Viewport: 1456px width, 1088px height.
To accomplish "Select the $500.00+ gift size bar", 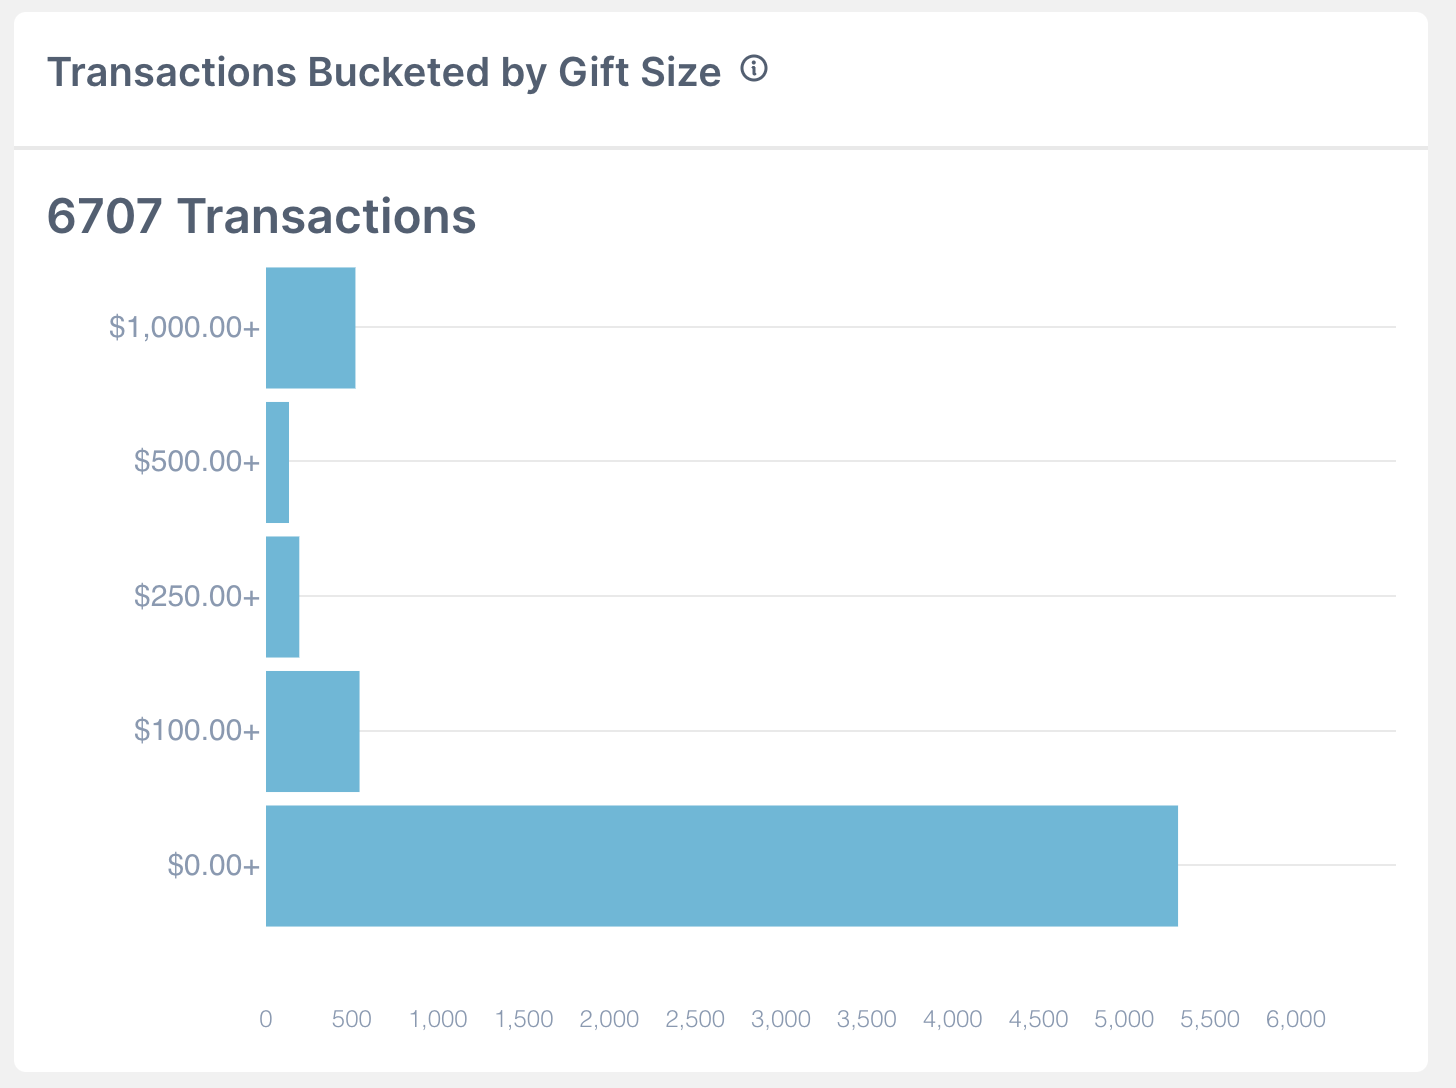I will click(x=278, y=462).
